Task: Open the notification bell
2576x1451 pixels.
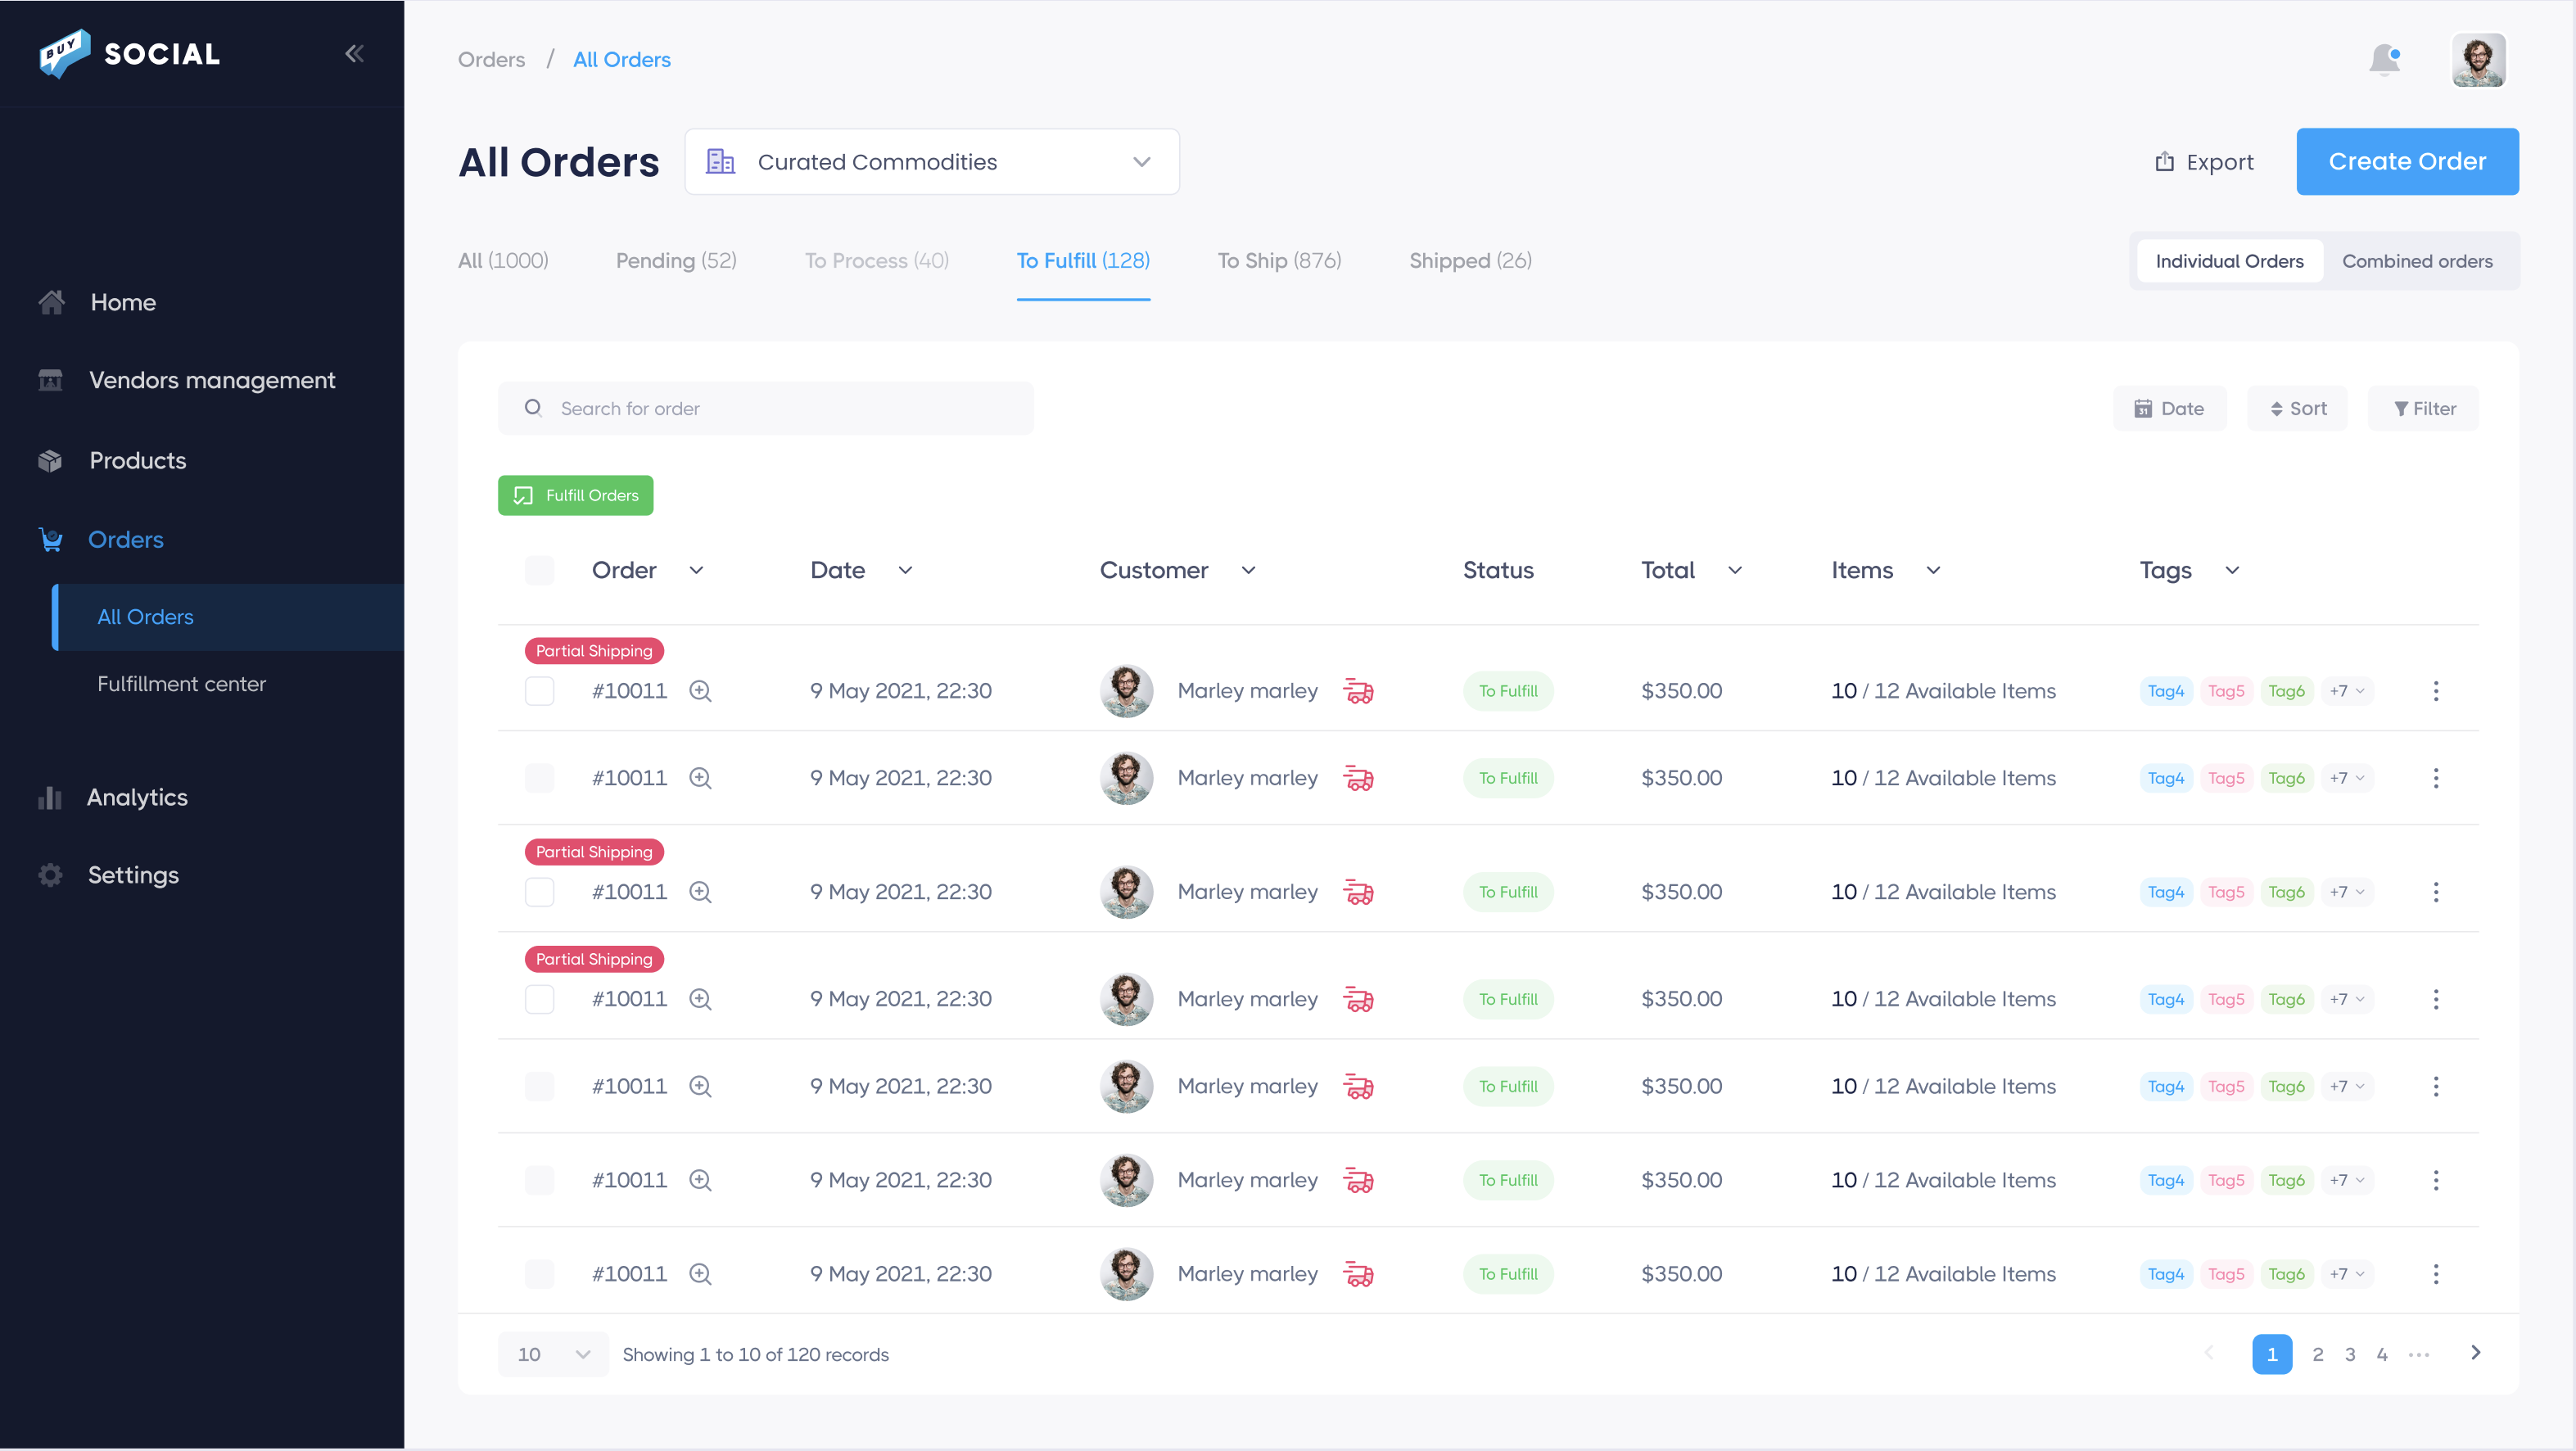Action: coord(2385,60)
